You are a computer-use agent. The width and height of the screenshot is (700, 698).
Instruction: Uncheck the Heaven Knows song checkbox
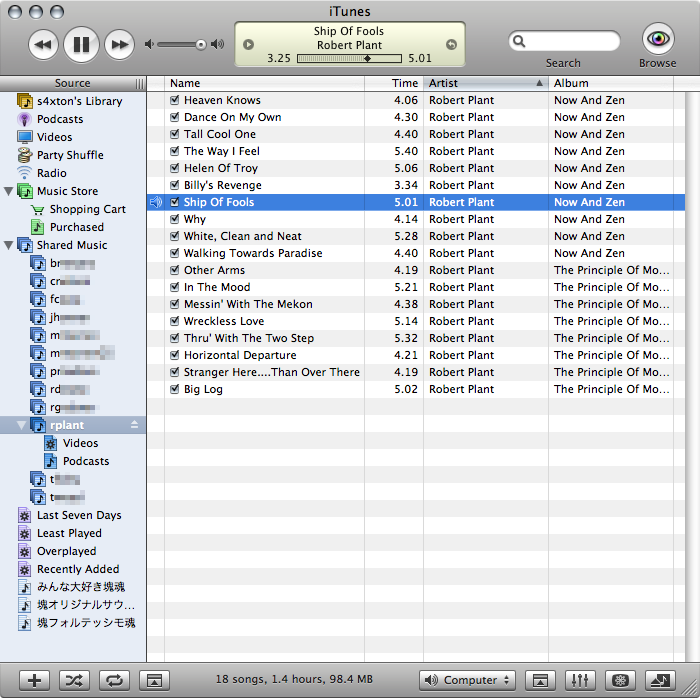175,100
